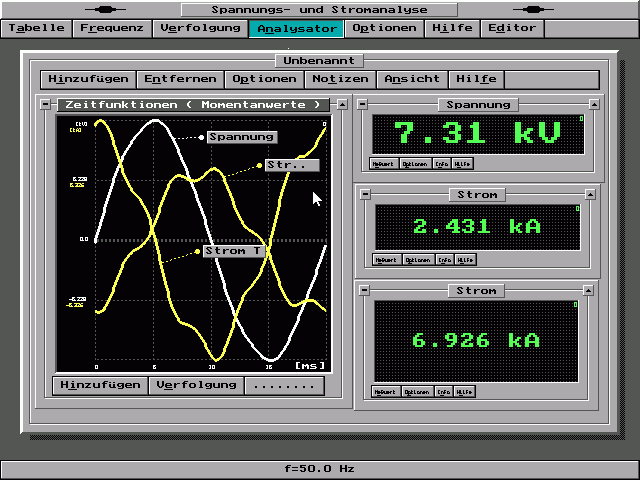Click Meßwert under the 7.31 kV display

click(x=382, y=164)
